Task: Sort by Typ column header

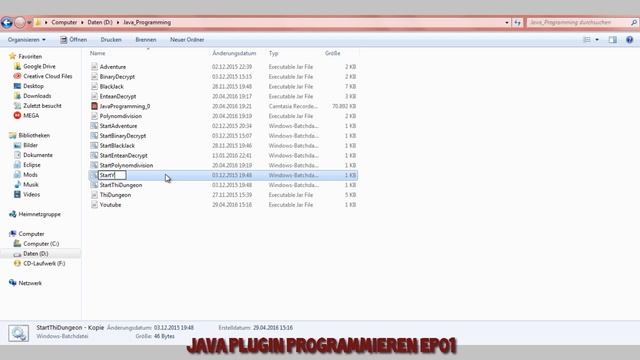Action: click(273, 53)
